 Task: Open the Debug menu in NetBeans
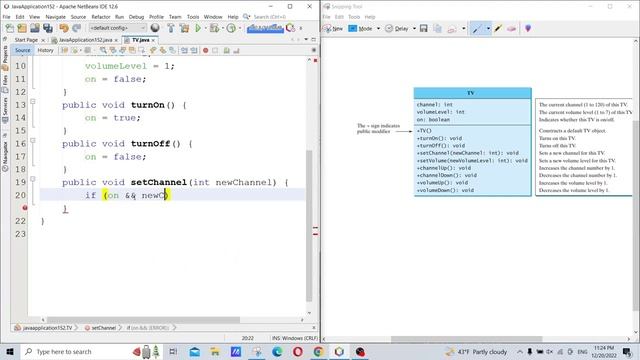(x=136, y=17)
